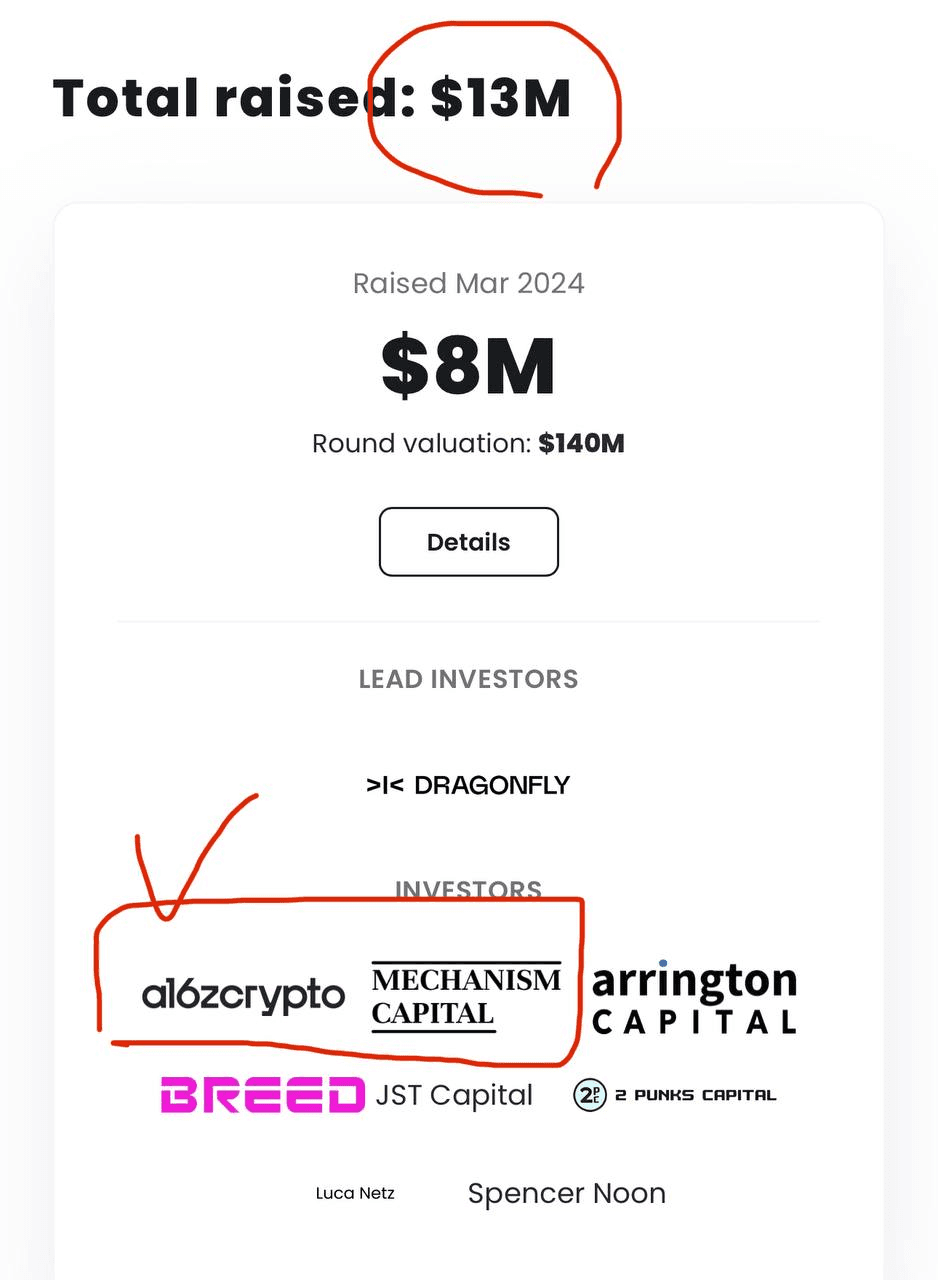The height and width of the screenshot is (1280, 938).
Task: Open the JST Capital investor link
Action: pyautogui.click(x=454, y=1095)
